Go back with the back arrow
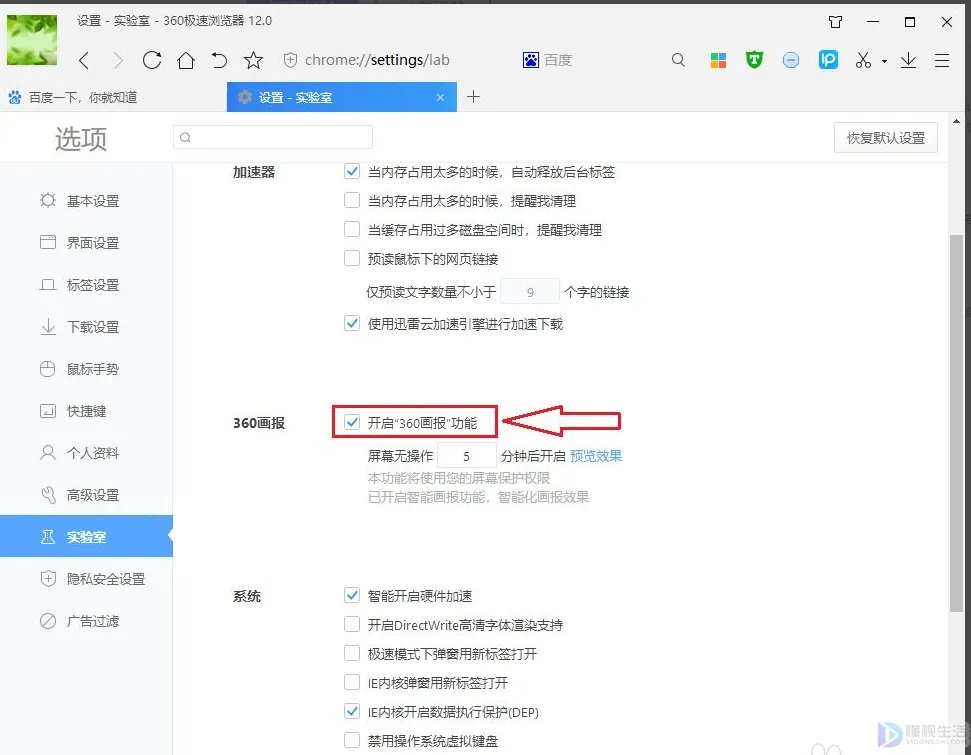Image resolution: width=971 pixels, height=755 pixels. (x=85, y=60)
